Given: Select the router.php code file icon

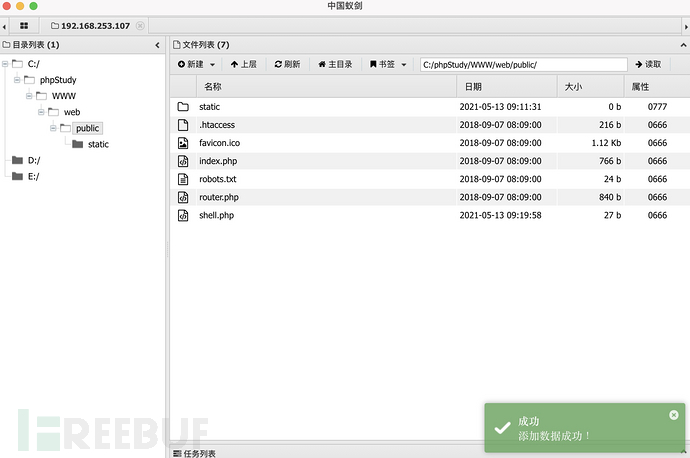Looking at the screenshot, I should point(183,197).
